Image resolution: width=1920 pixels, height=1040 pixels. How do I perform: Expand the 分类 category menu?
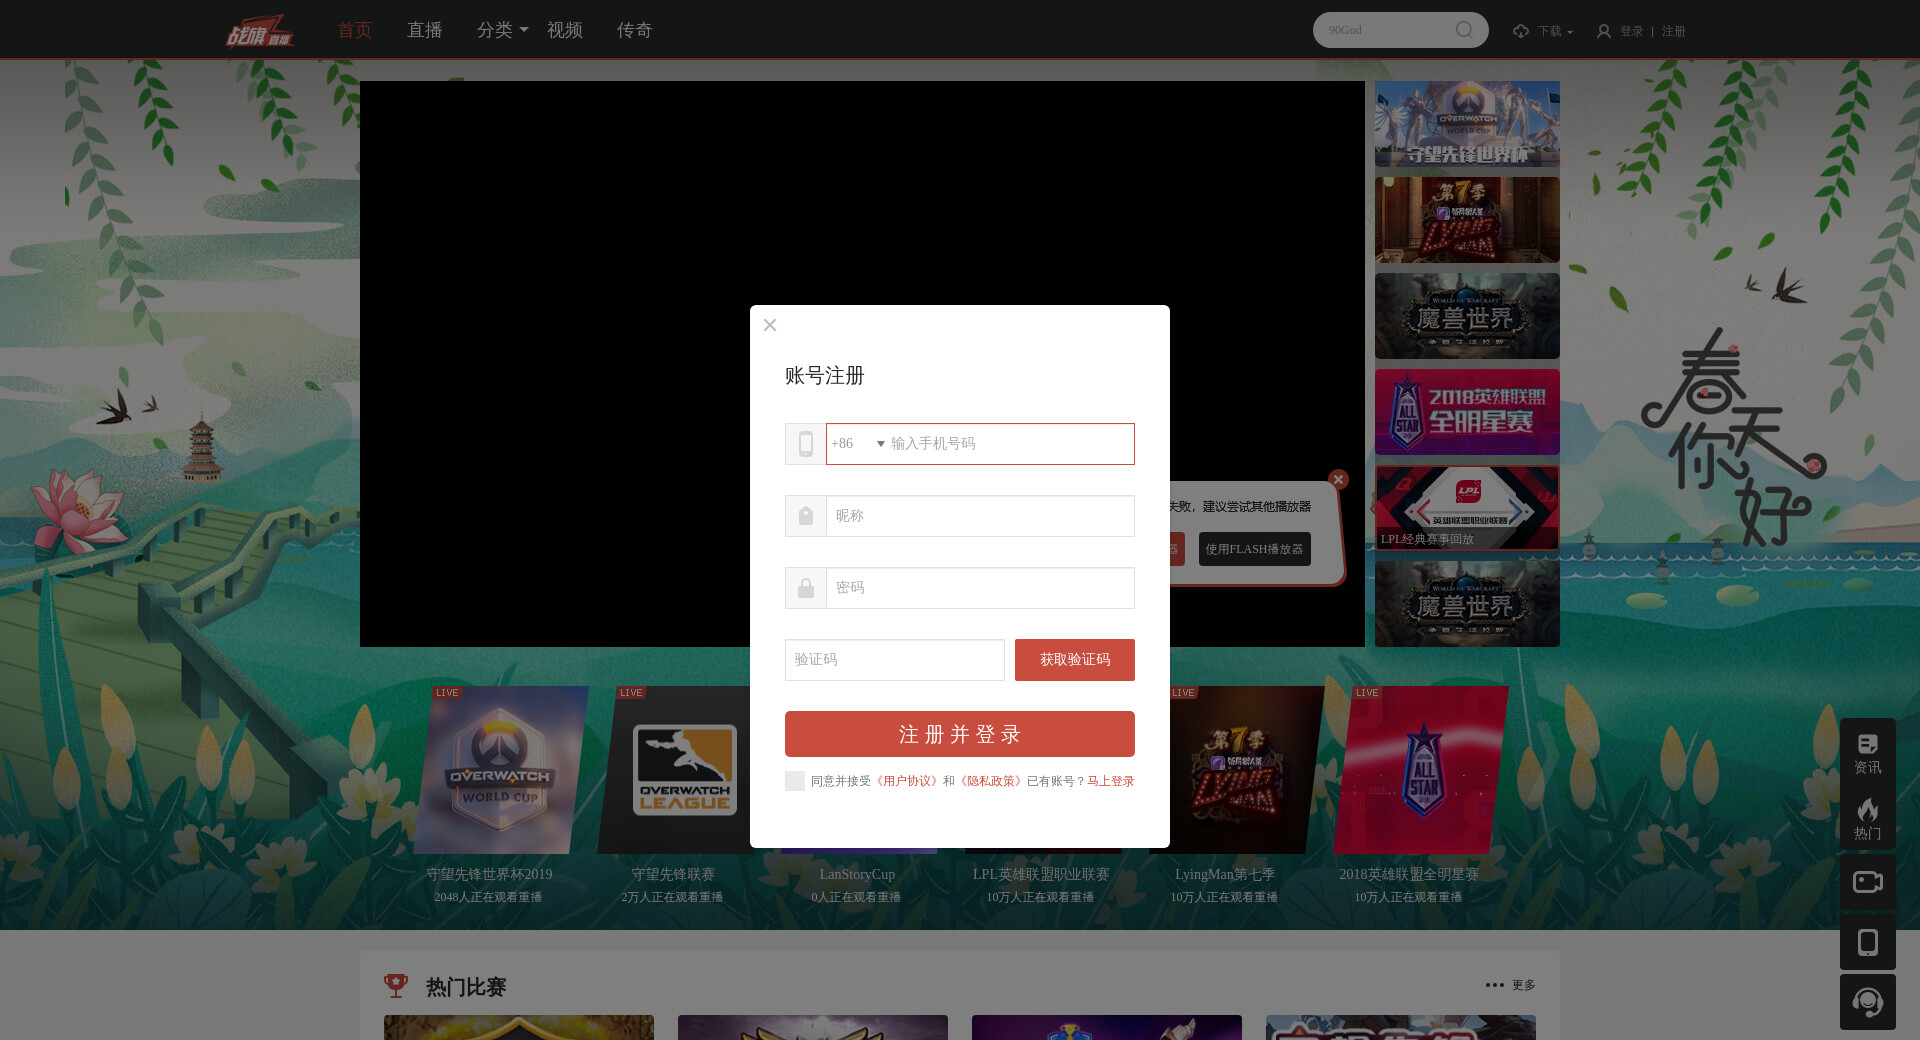(x=502, y=30)
